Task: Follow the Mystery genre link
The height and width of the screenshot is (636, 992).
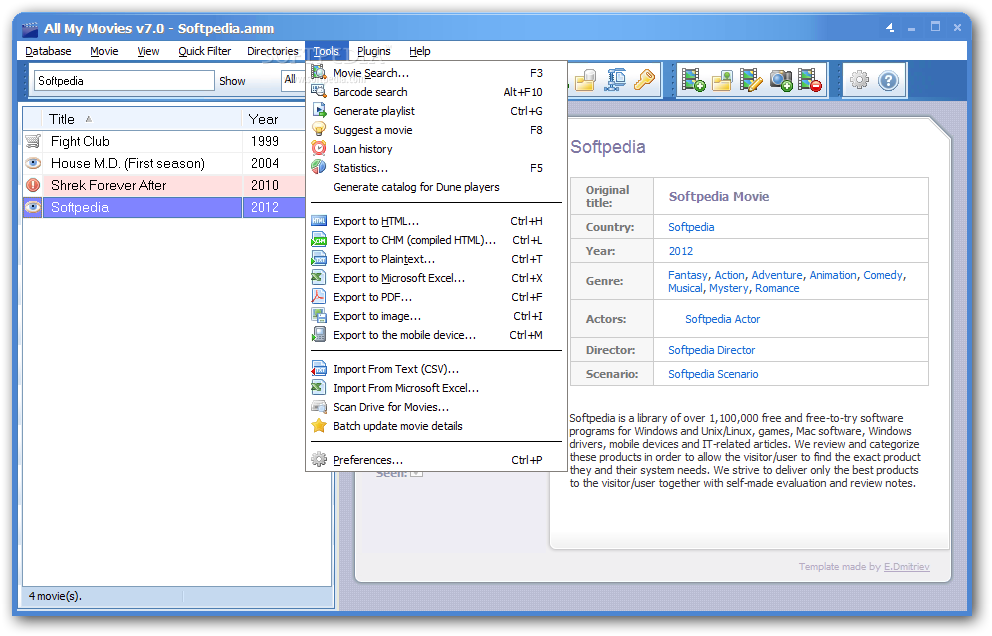Action: (x=729, y=288)
